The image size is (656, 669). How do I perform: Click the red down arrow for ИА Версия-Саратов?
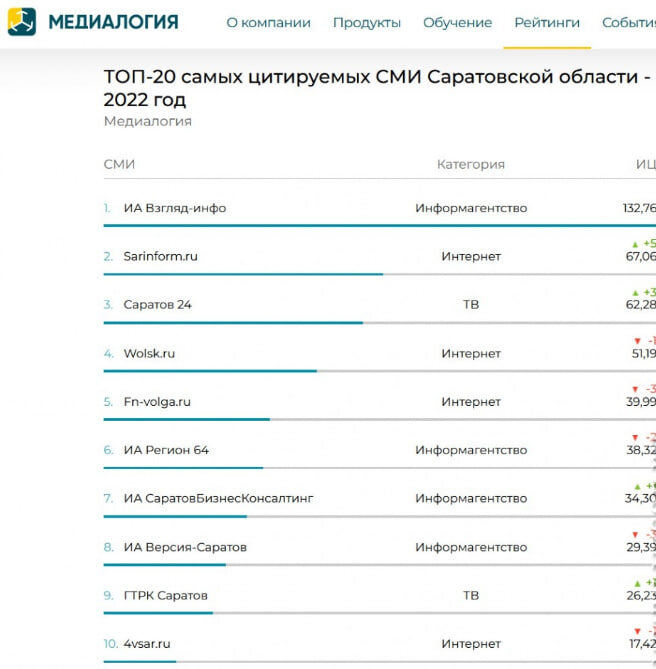tap(635, 535)
